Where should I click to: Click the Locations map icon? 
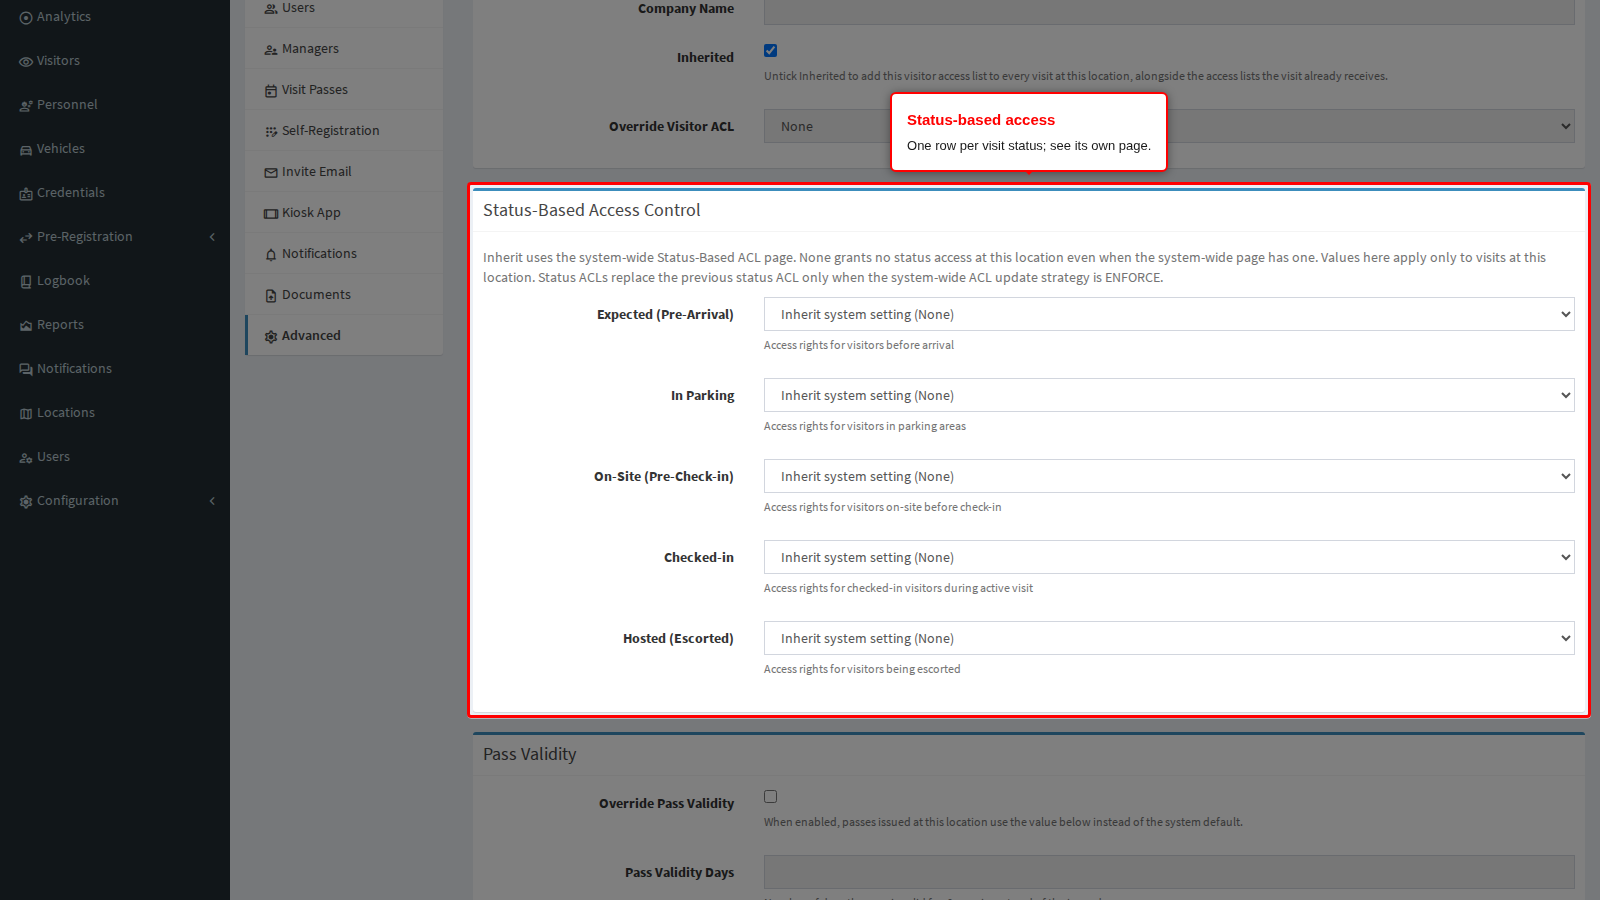point(26,414)
